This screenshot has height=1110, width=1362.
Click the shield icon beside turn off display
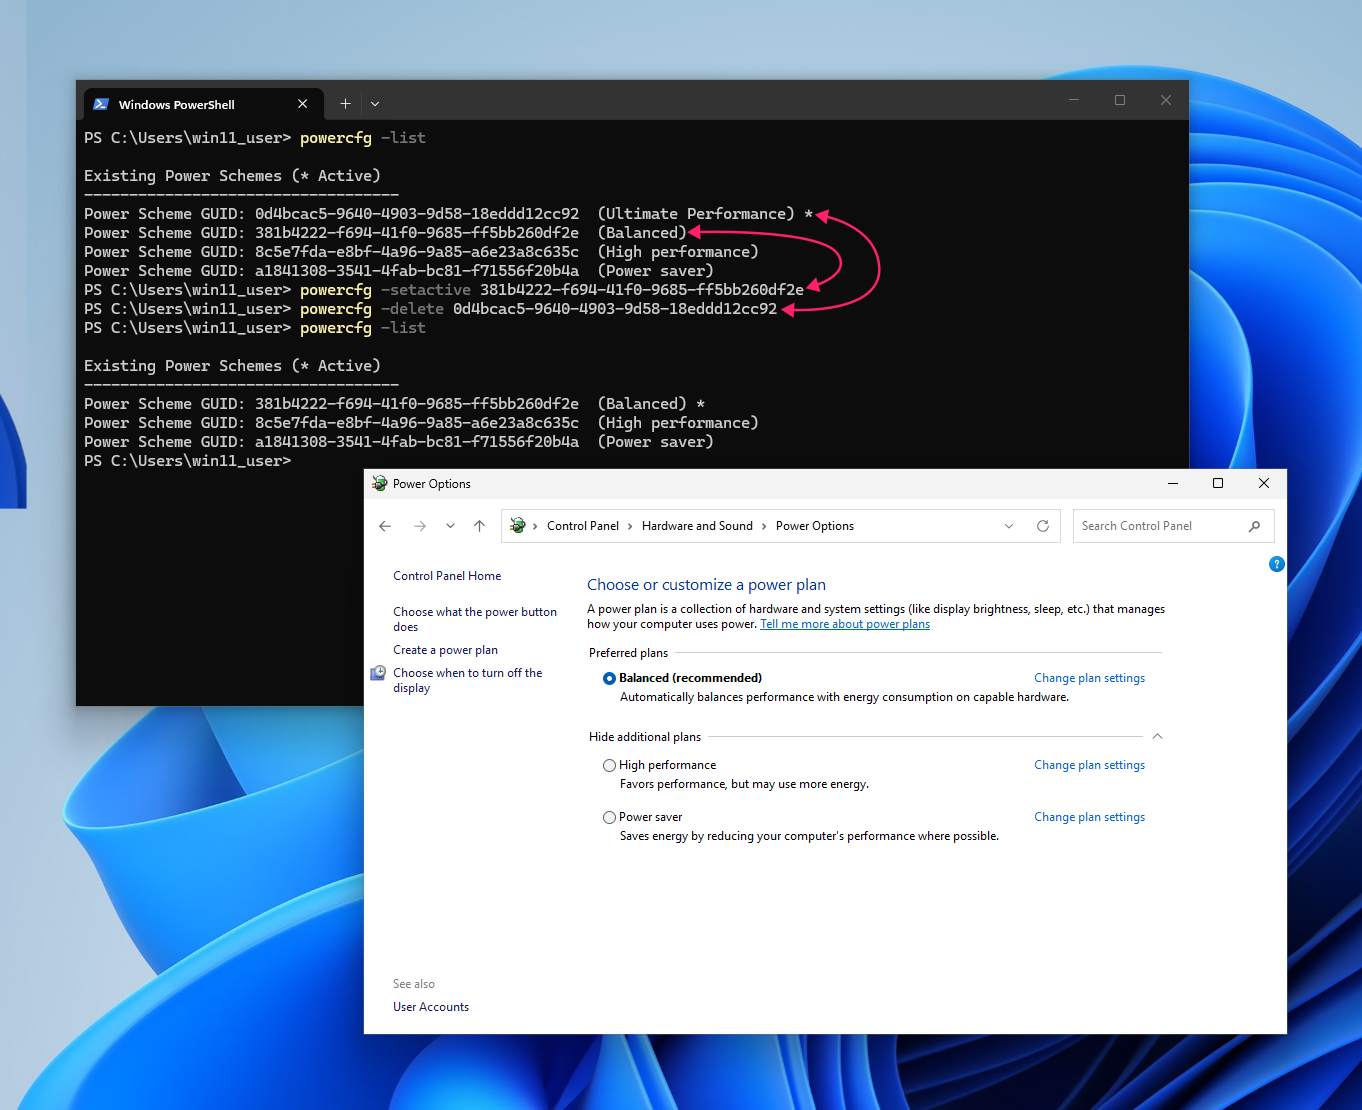tap(378, 673)
